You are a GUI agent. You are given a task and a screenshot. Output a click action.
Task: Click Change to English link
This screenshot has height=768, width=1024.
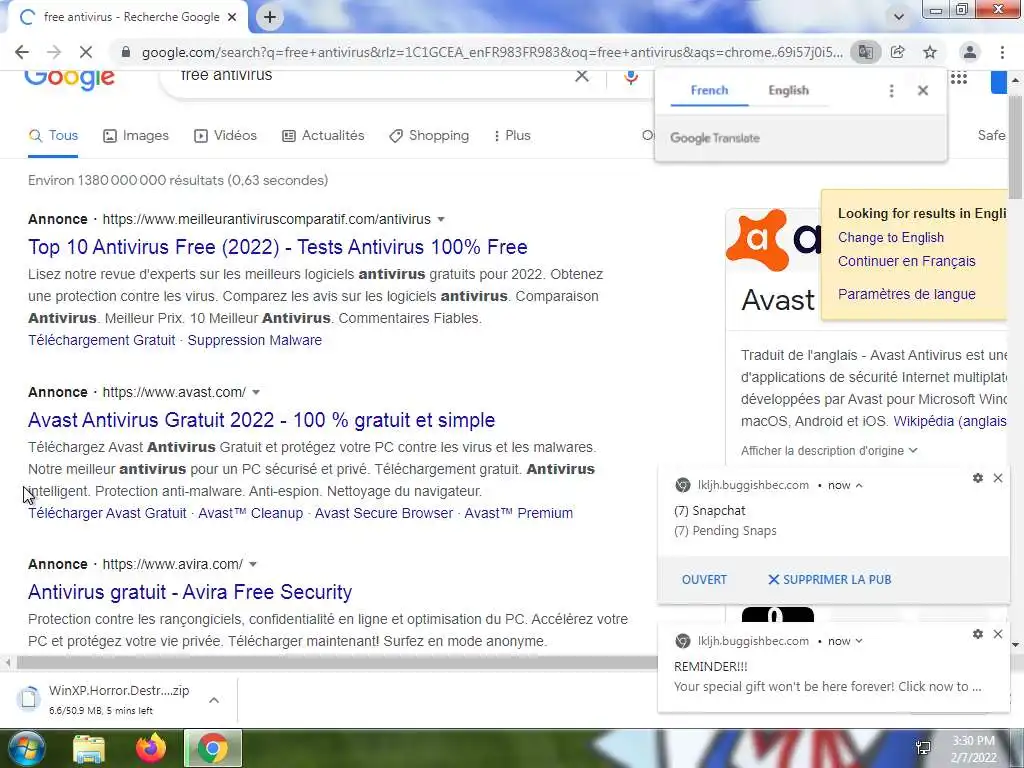click(891, 238)
